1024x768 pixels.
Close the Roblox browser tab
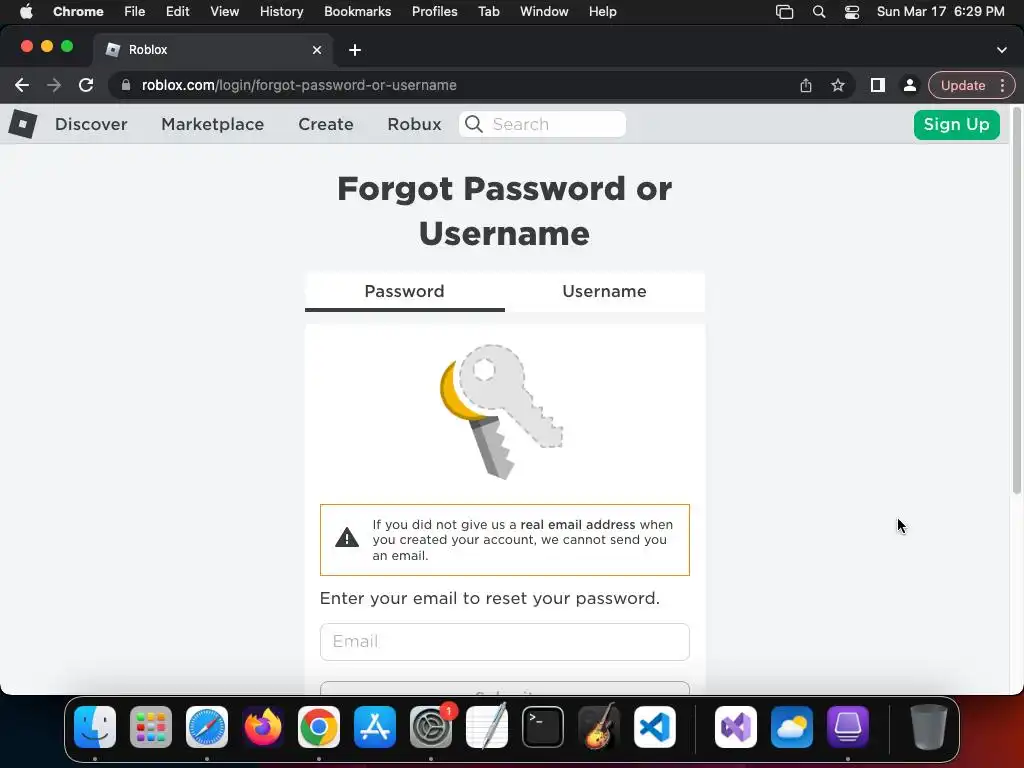[x=317, y=50]
